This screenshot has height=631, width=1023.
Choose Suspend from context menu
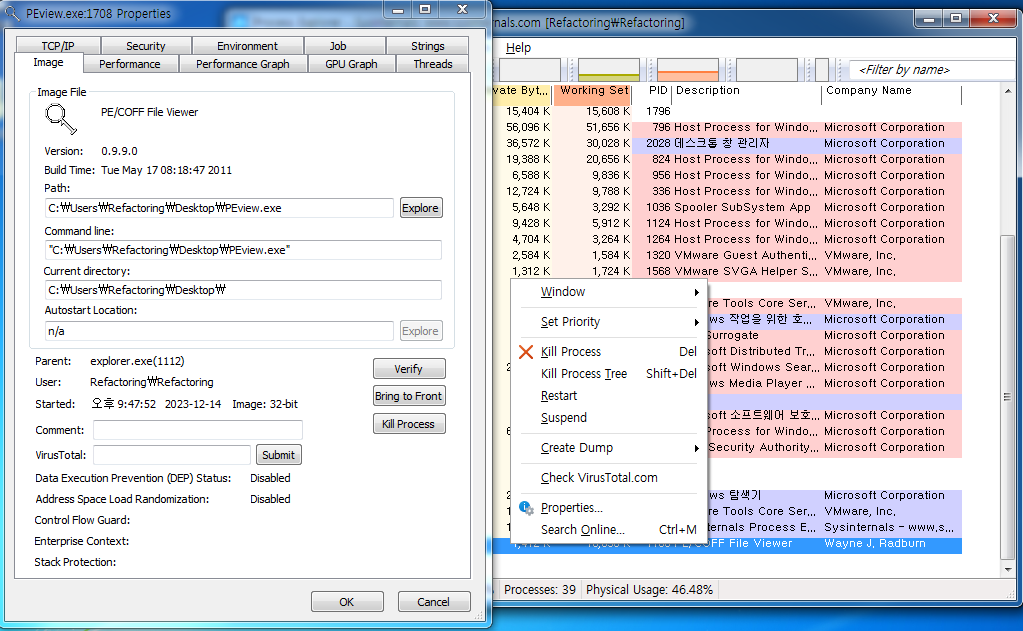609,418
